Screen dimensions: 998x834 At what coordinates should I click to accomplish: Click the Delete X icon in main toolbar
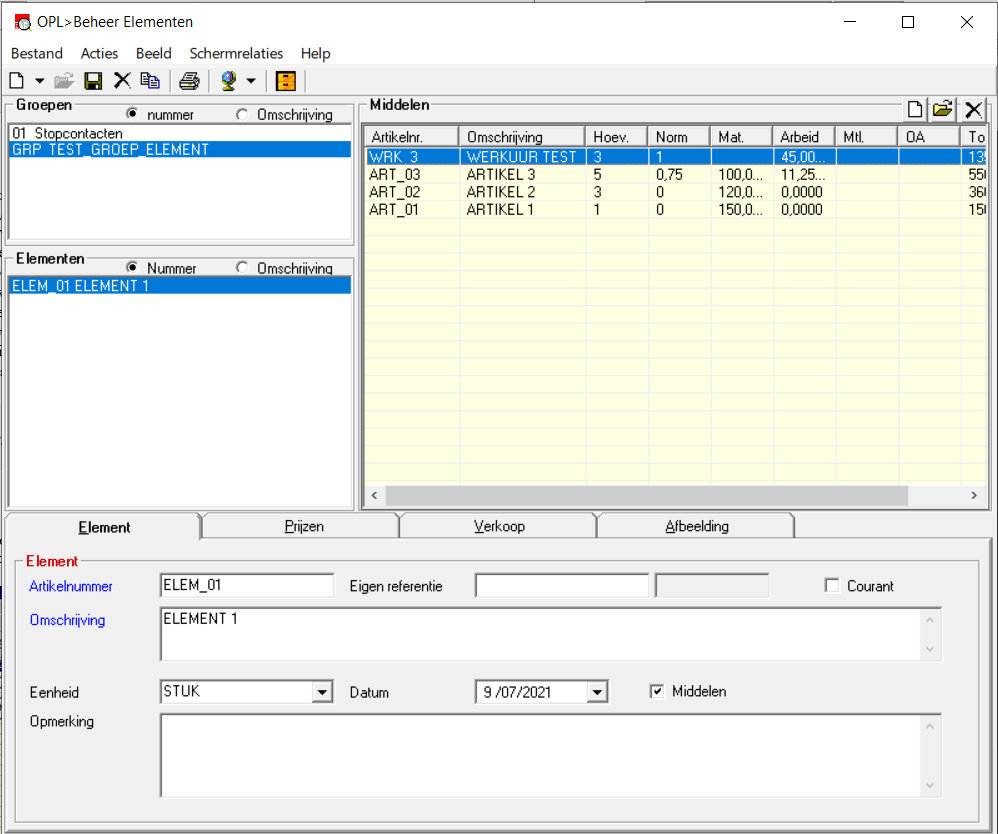(x=122, y=81)
